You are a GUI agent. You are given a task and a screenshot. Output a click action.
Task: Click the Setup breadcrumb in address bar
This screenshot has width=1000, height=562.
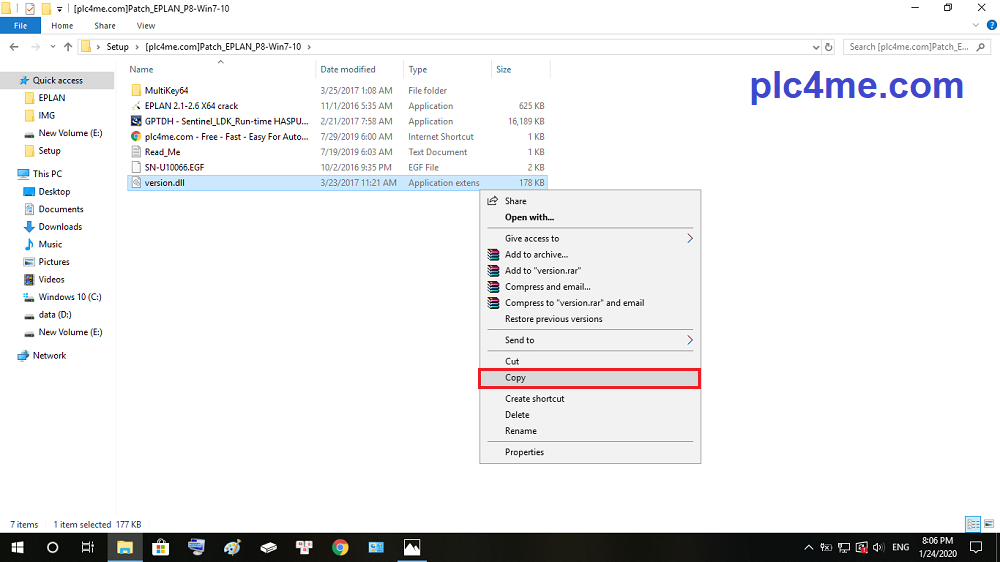(118, 47)
